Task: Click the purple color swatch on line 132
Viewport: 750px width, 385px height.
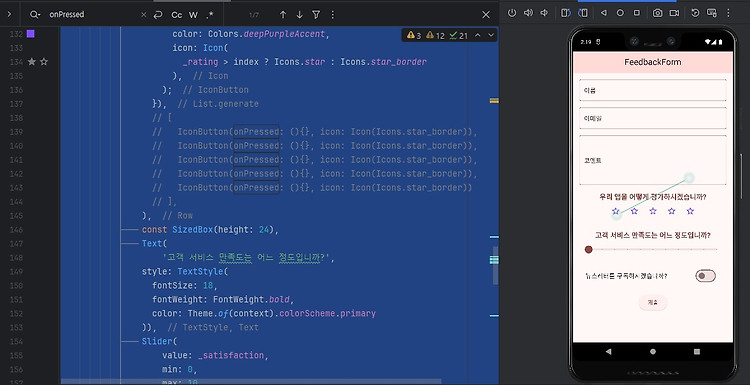Action: coord(31,33)
